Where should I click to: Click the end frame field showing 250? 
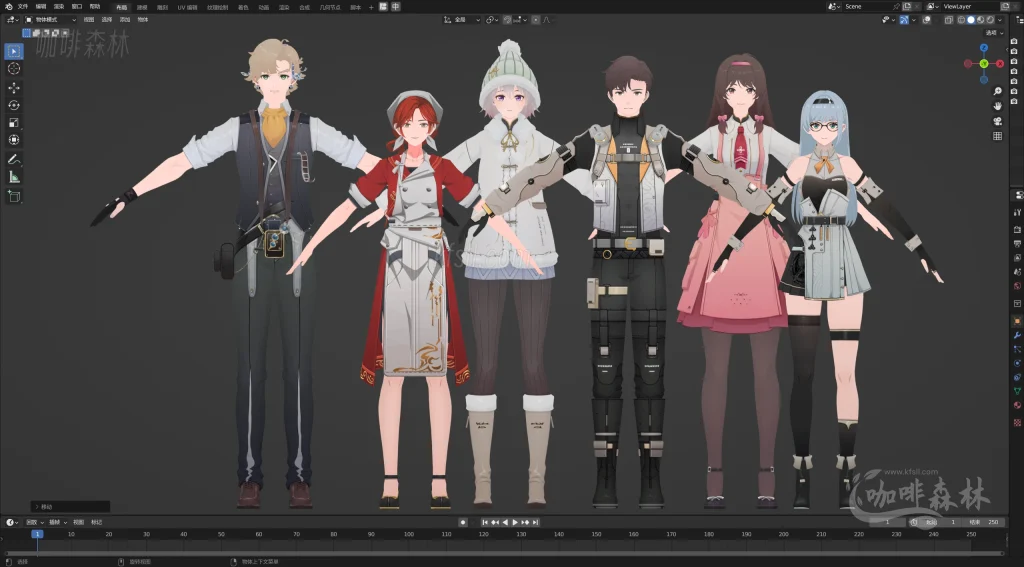[985, 522]
